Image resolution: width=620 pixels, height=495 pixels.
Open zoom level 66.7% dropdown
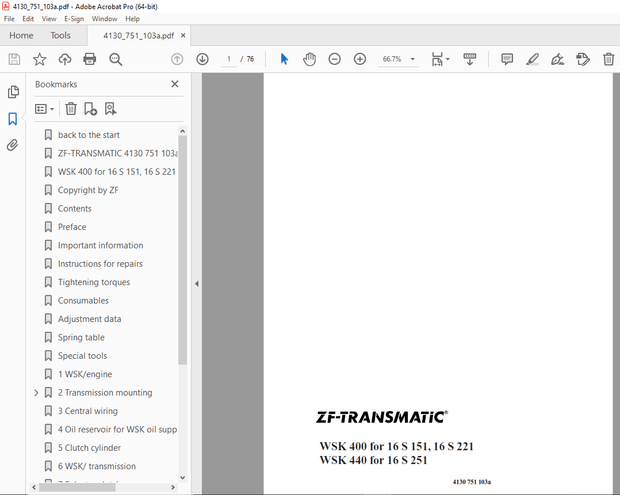point(412,59)
